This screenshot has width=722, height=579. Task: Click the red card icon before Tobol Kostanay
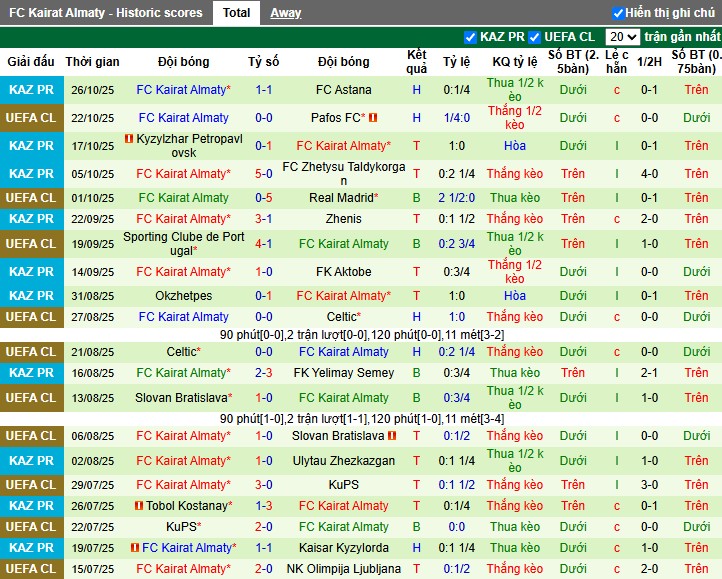(x=139, y=506)
